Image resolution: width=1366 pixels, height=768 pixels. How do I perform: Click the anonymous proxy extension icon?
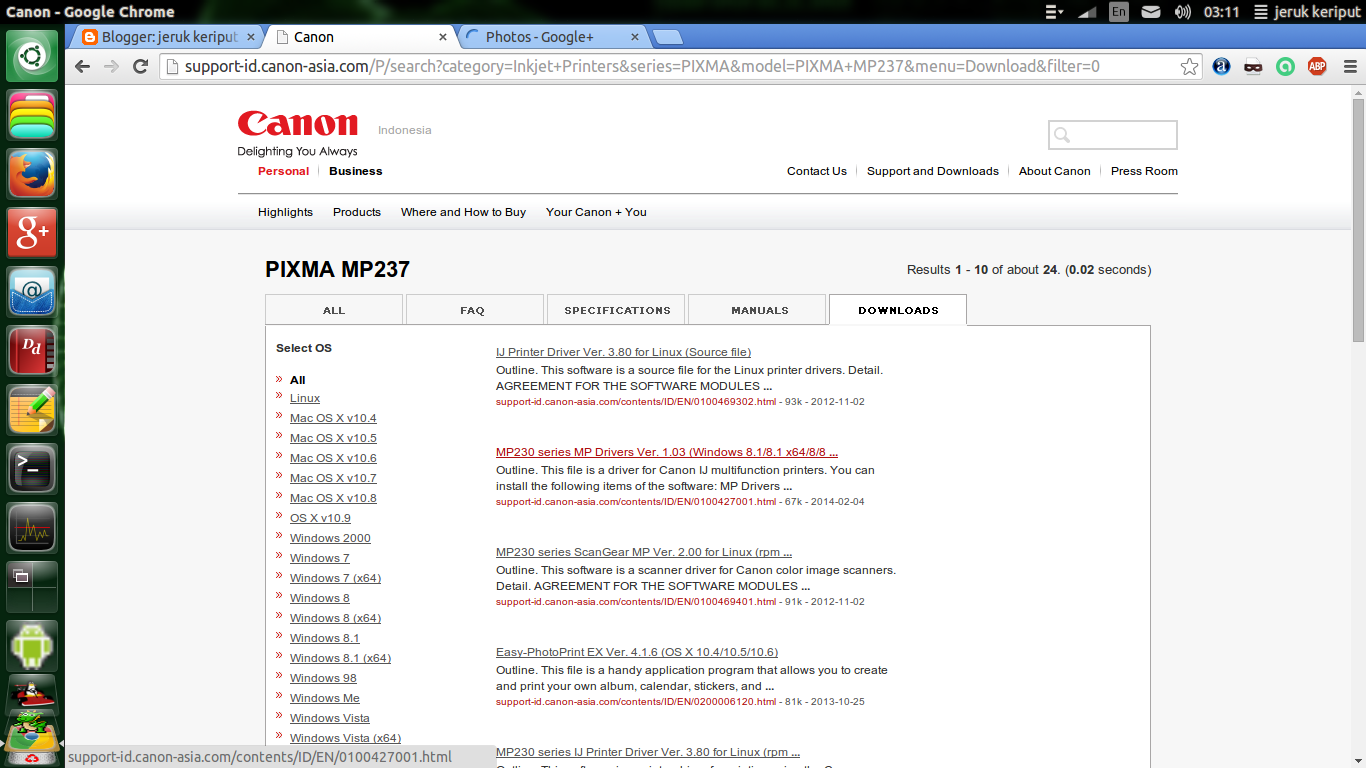coord(1253,67)
